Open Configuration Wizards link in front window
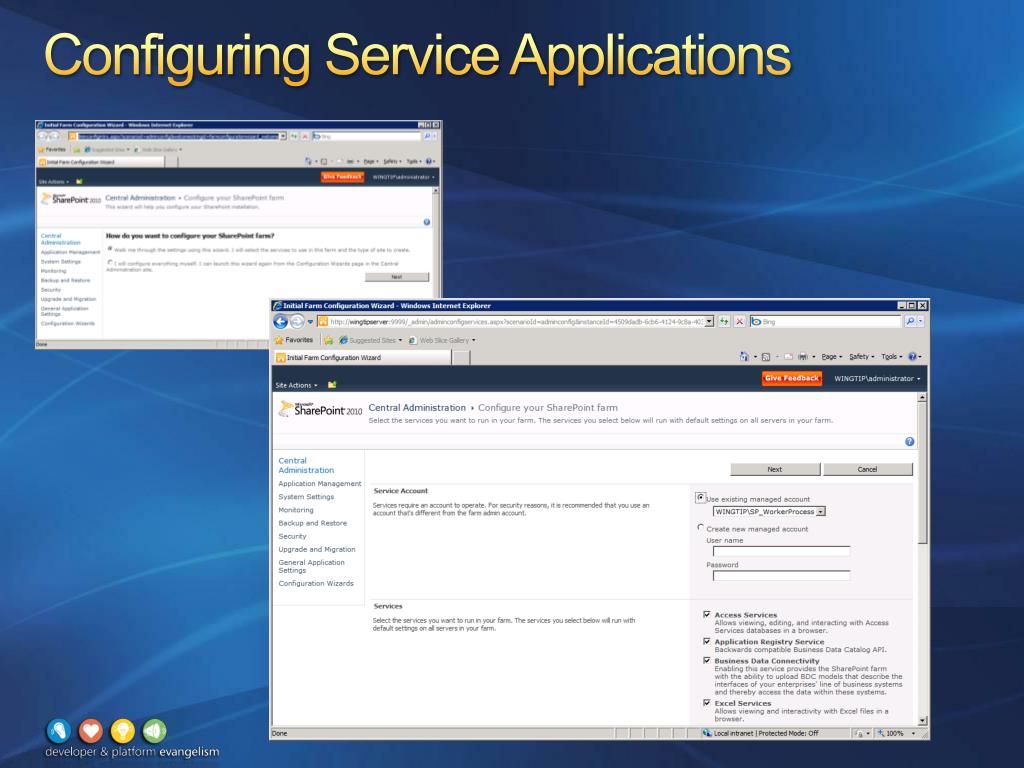Screen dimensions: 1024x768 coord(316,583)
